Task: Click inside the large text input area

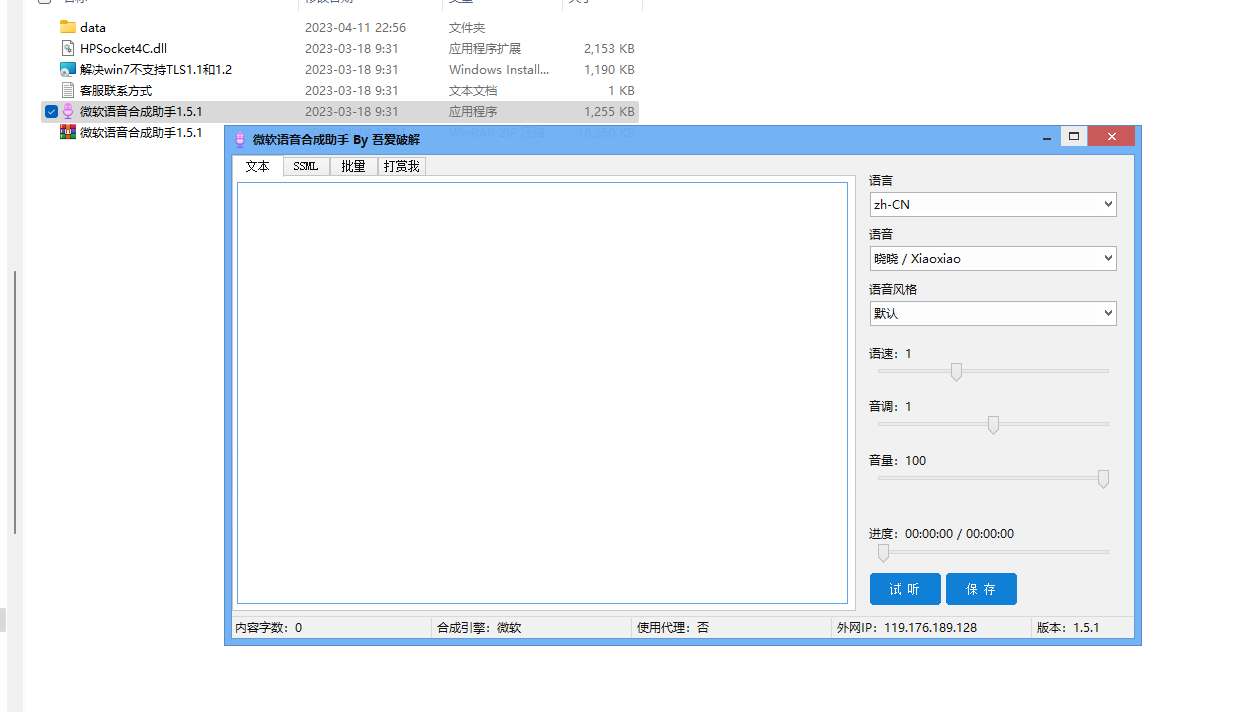Action: (x=542, y=393)
